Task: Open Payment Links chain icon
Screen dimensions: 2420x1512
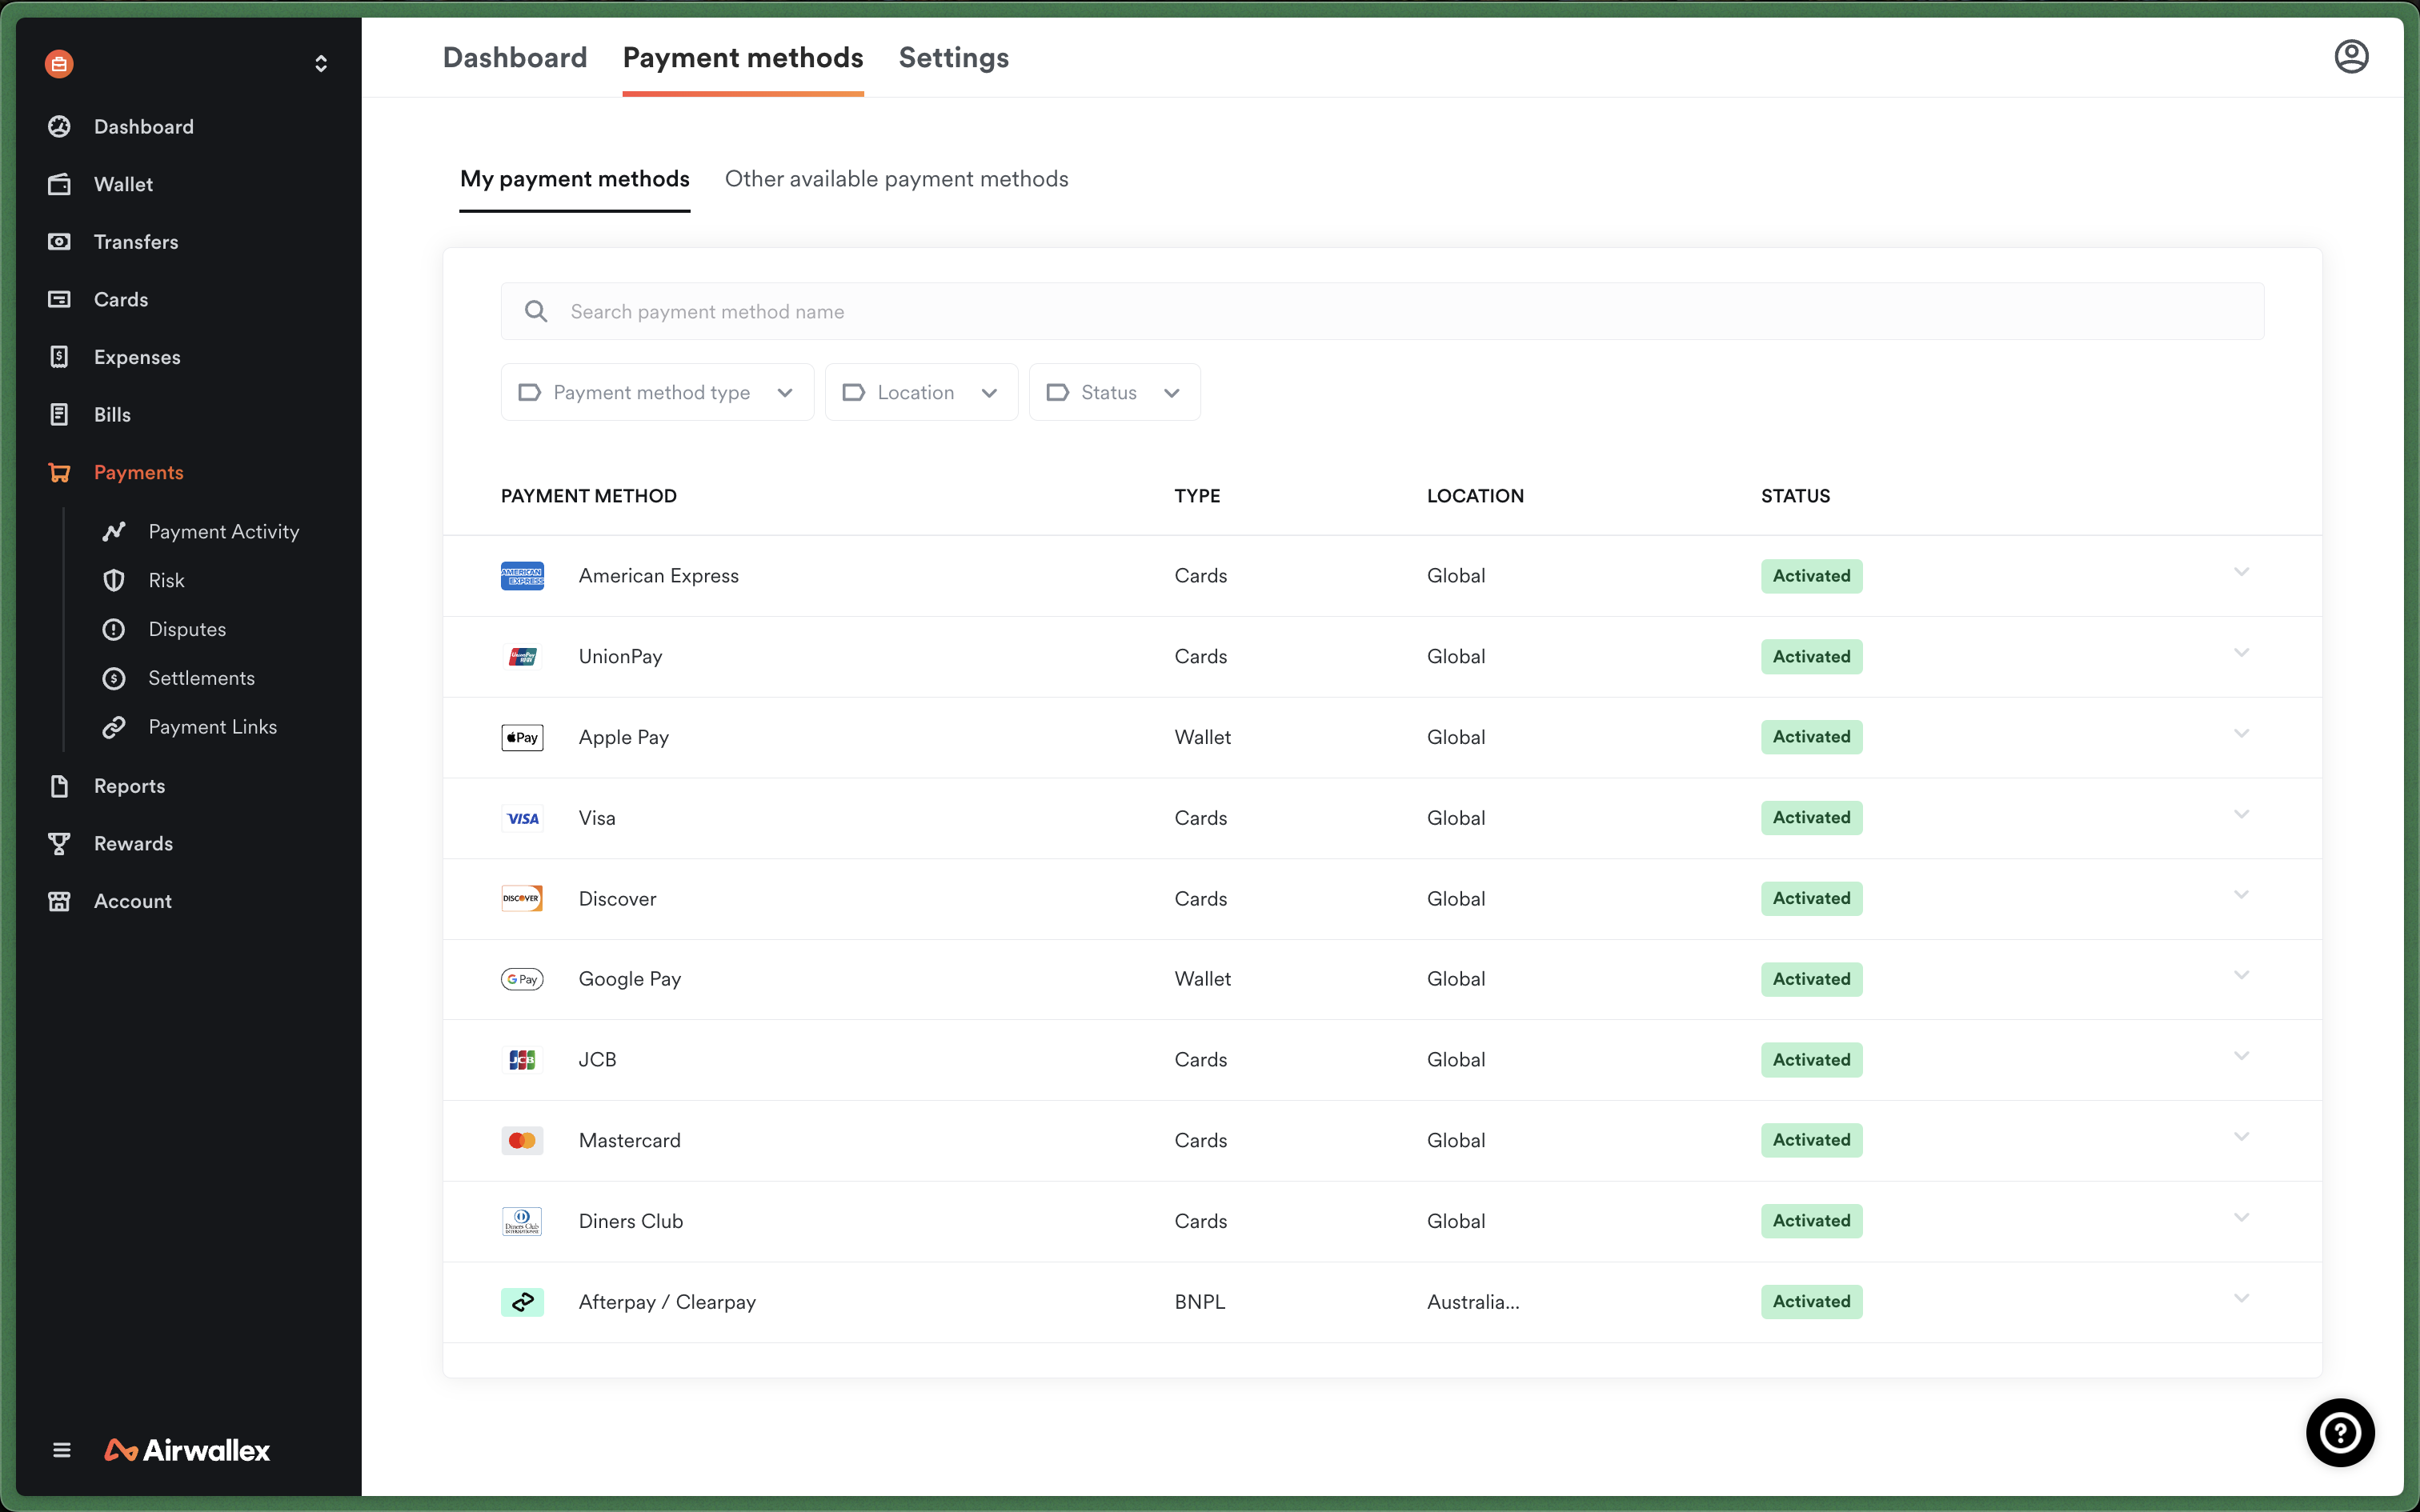Action: pyautogui.click(x=114, y=727)
